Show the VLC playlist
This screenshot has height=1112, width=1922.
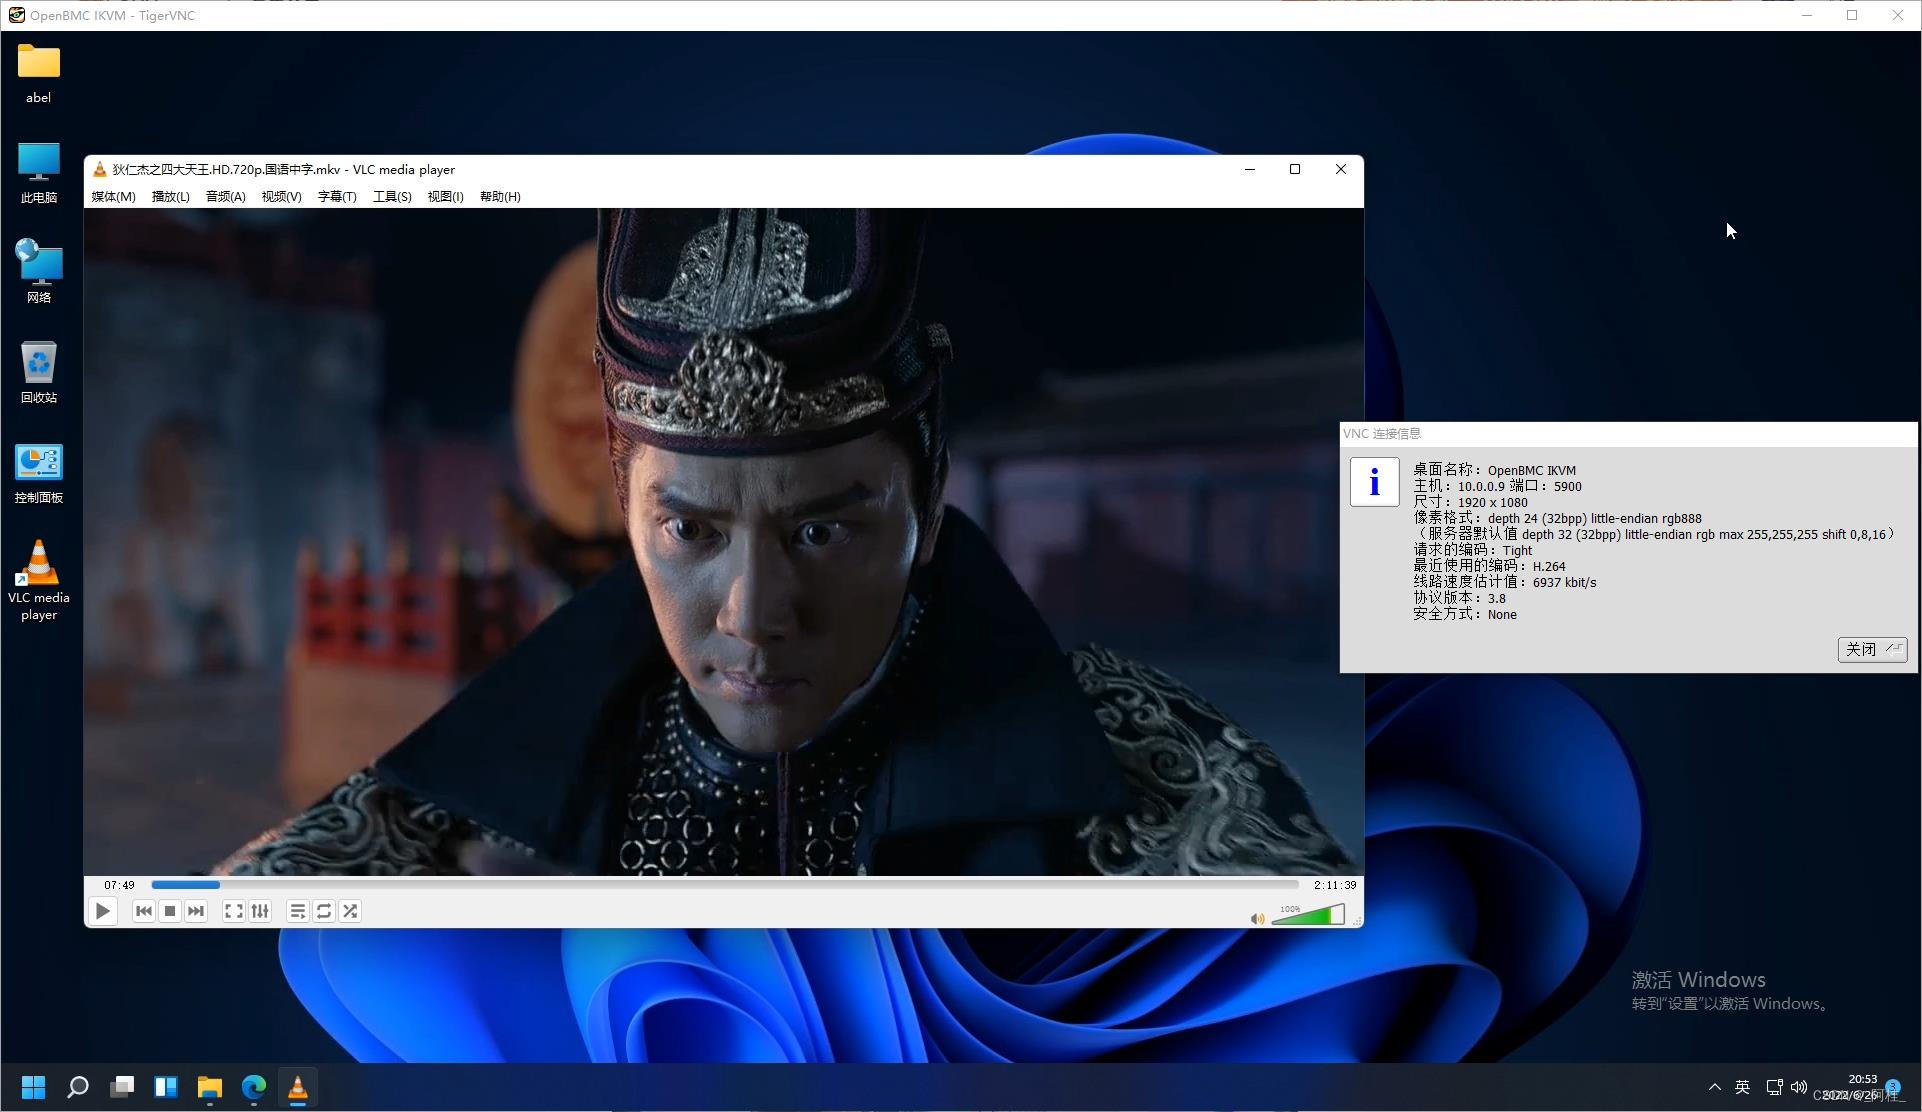point(297,911)
